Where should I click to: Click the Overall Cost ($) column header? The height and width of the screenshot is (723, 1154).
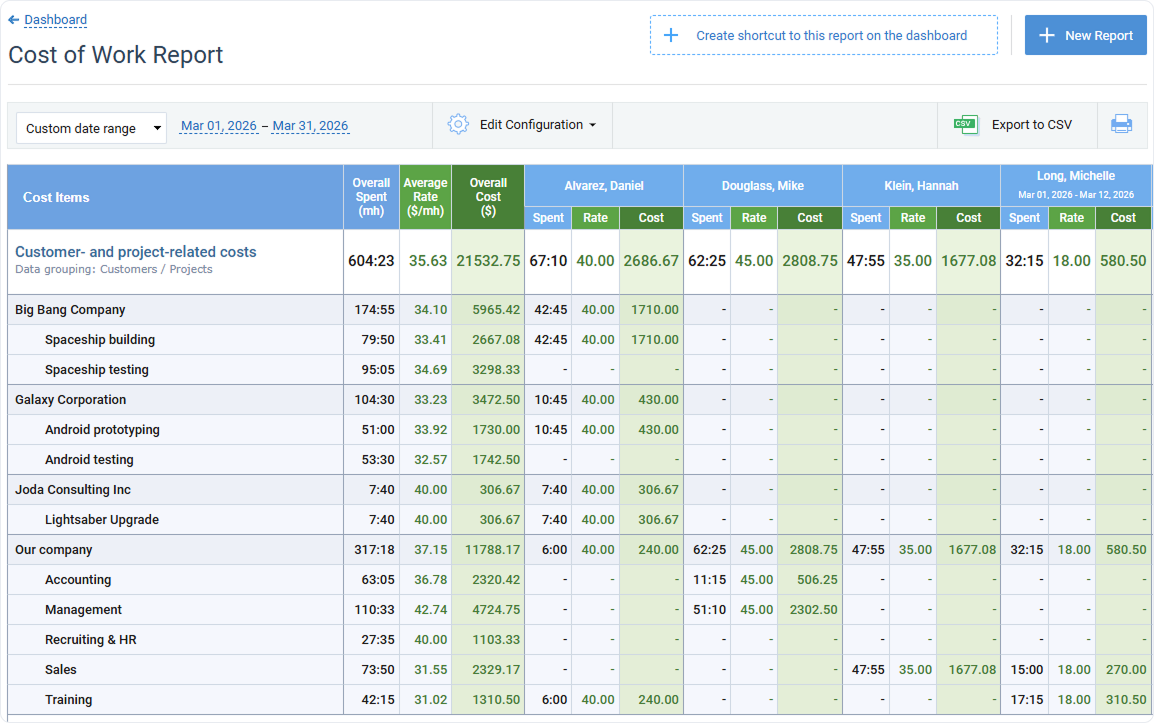click(x=488, y=196)
